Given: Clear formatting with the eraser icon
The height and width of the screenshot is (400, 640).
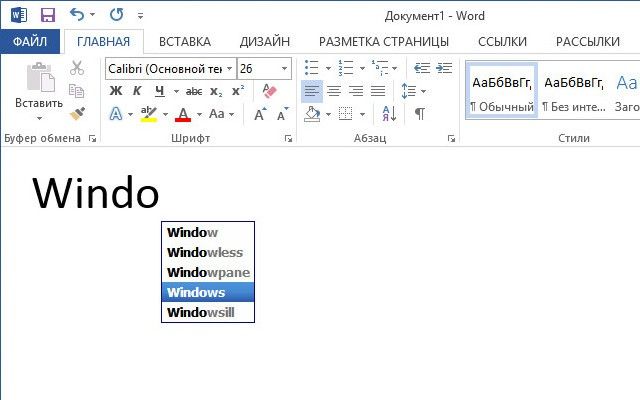Looking at the screenshot, I should point(268,91).
